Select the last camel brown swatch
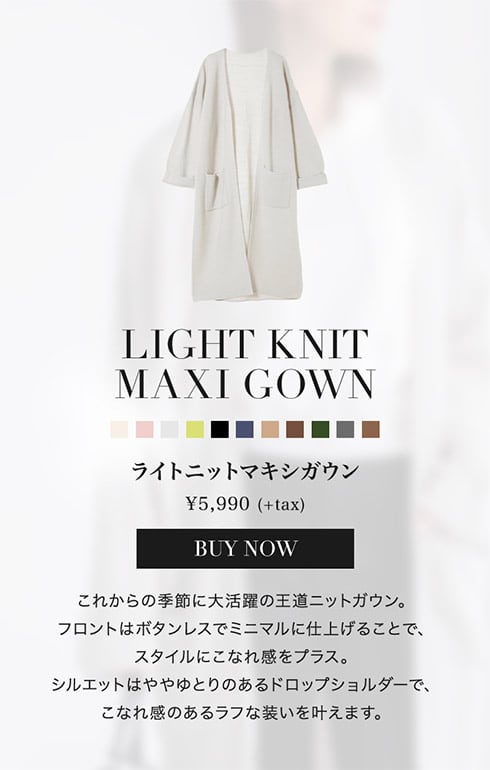The width and height of the screenshot is (490, 770). [371, 430]
